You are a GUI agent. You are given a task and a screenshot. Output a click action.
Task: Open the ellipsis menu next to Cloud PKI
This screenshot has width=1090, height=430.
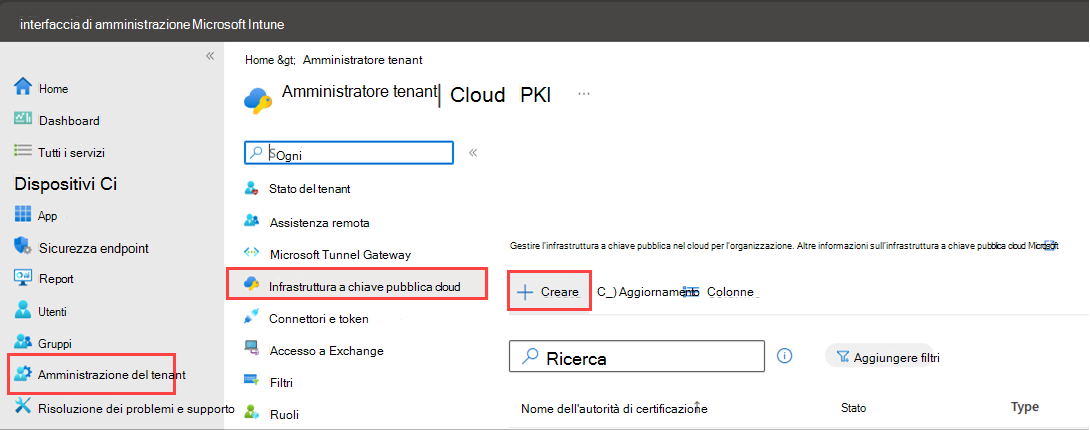(584, 93)
